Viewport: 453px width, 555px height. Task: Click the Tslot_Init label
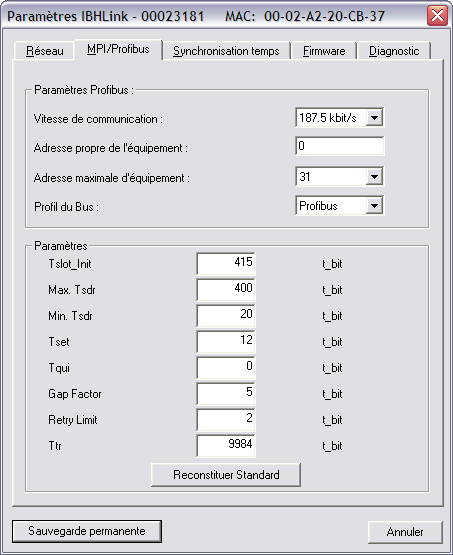pyautogui.click(x=70, y=264)
